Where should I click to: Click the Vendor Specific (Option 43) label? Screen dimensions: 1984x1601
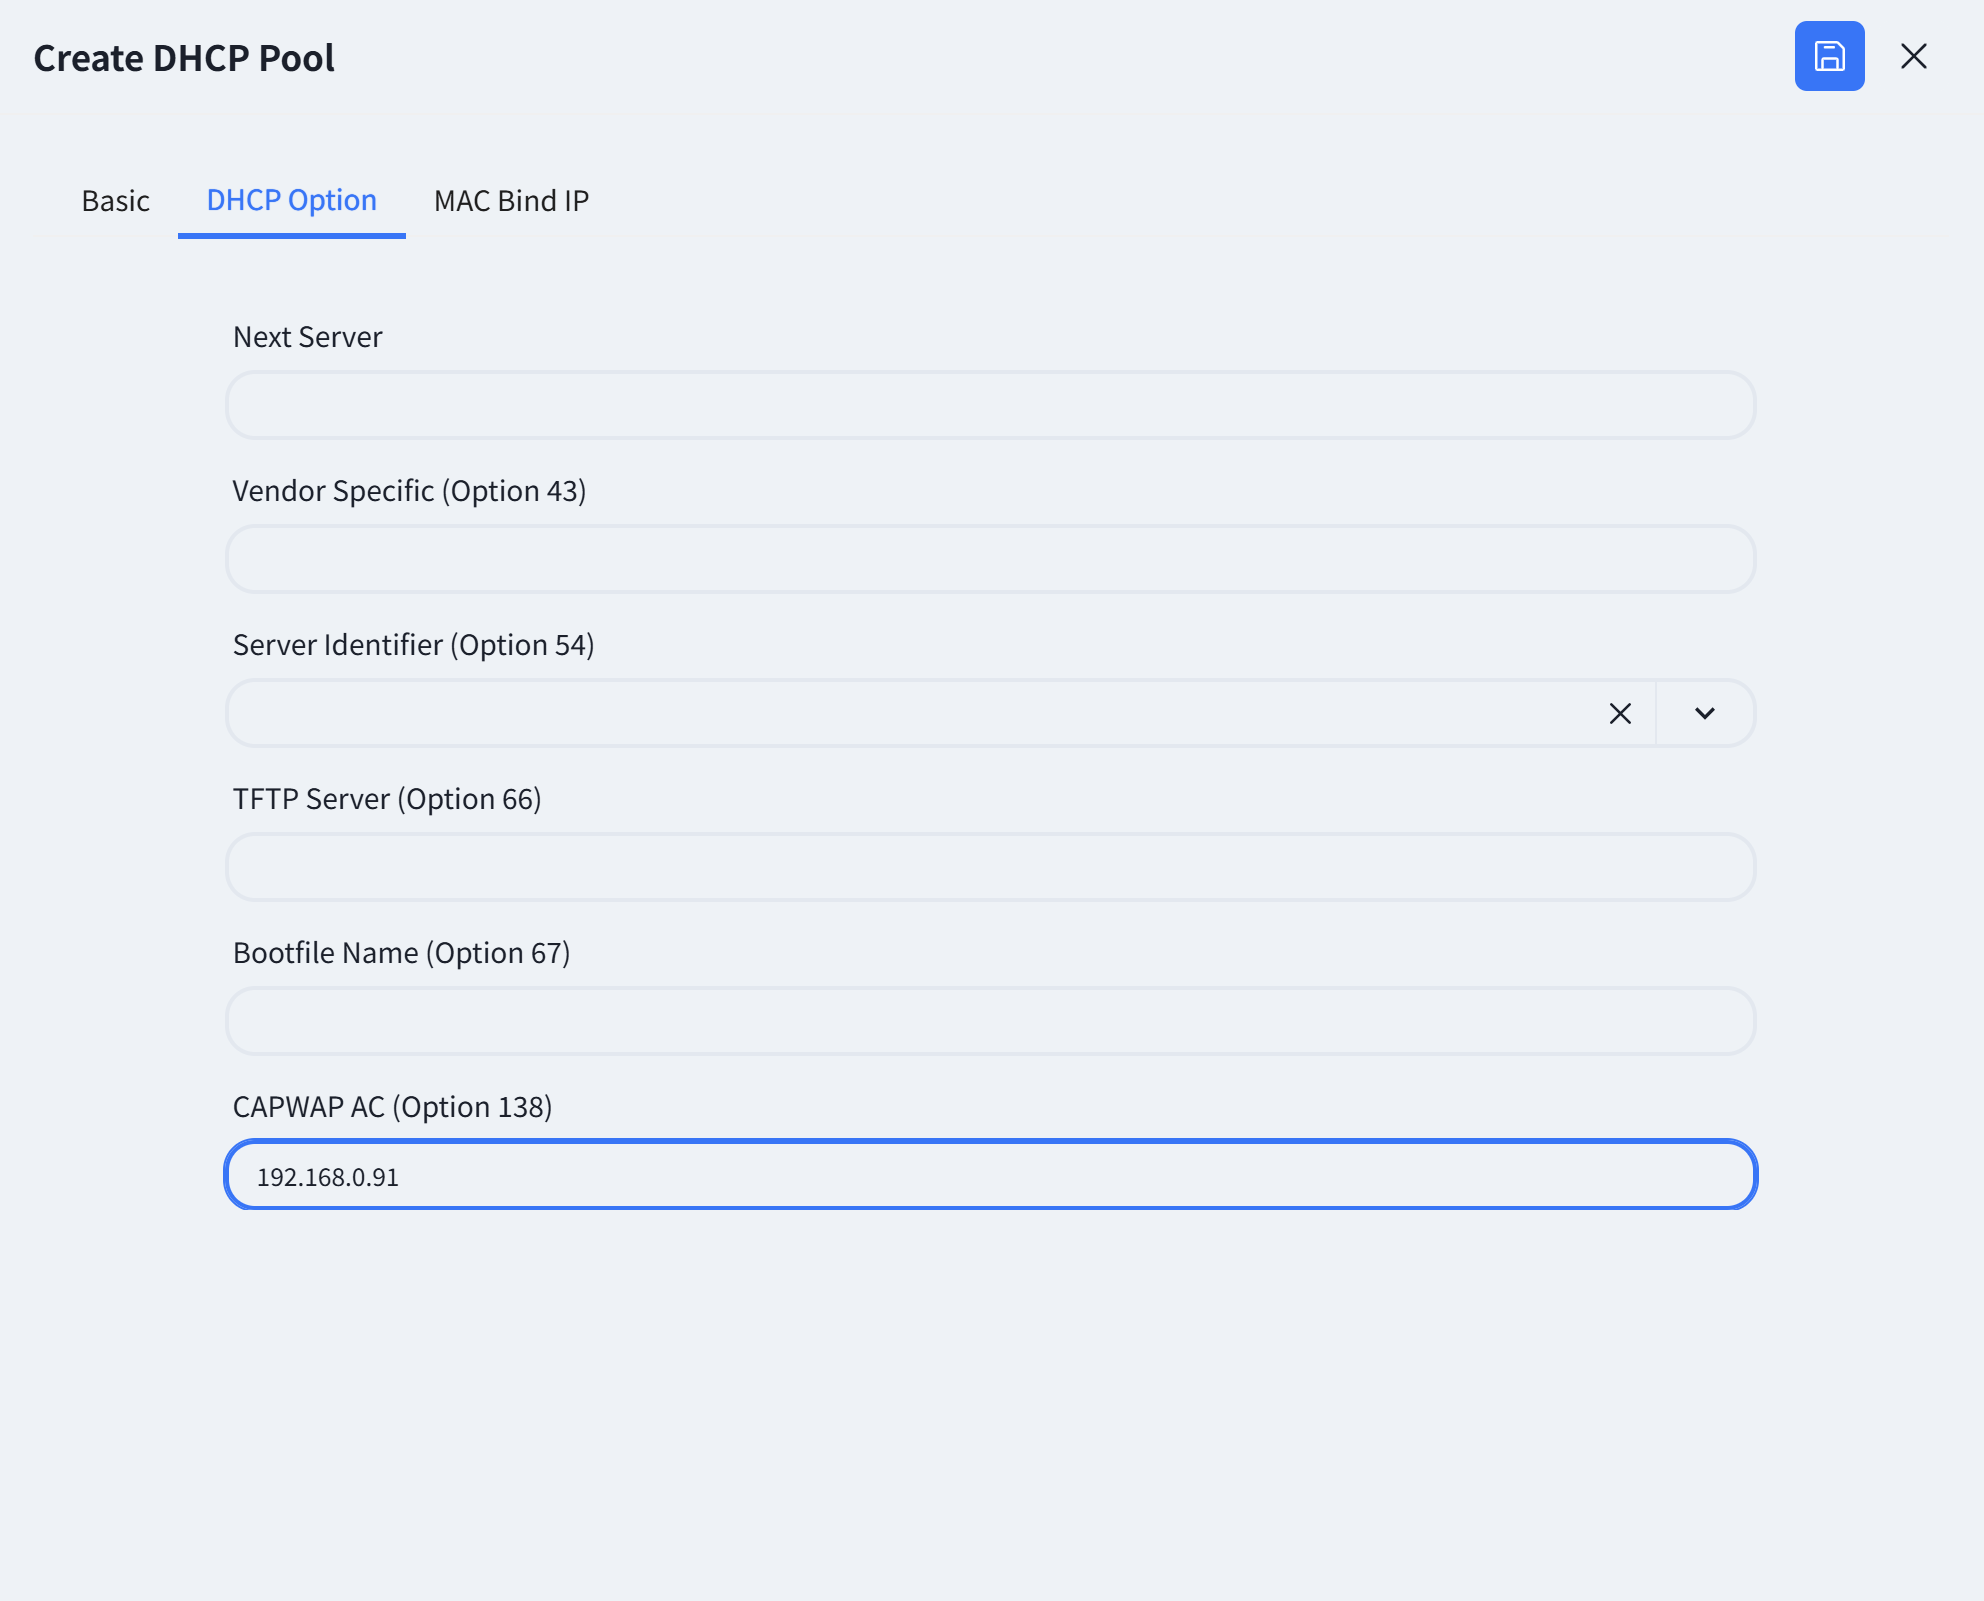point(410,491)
